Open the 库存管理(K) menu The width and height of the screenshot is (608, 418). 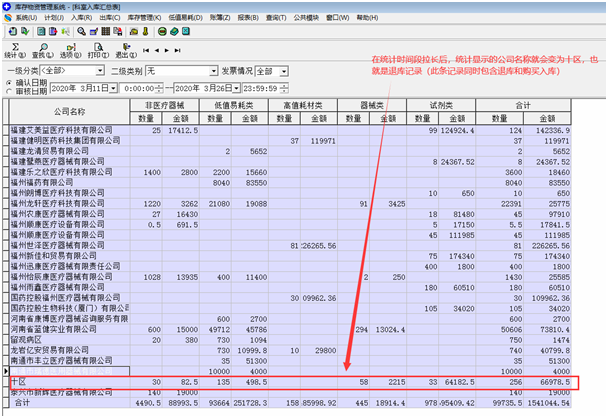click(144, 18)
